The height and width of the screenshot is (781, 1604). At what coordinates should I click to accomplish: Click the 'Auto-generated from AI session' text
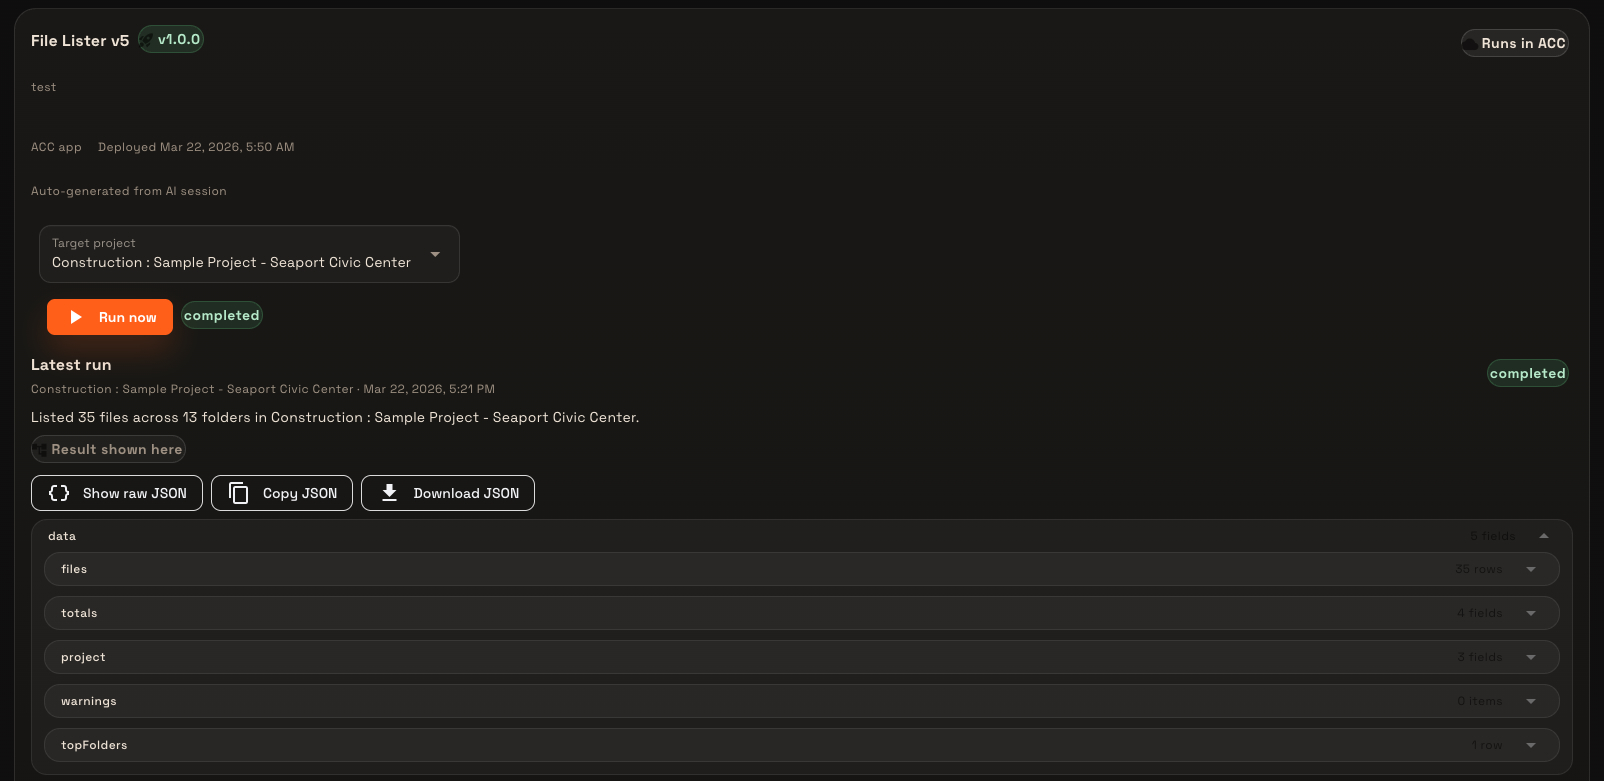(129, 191)
